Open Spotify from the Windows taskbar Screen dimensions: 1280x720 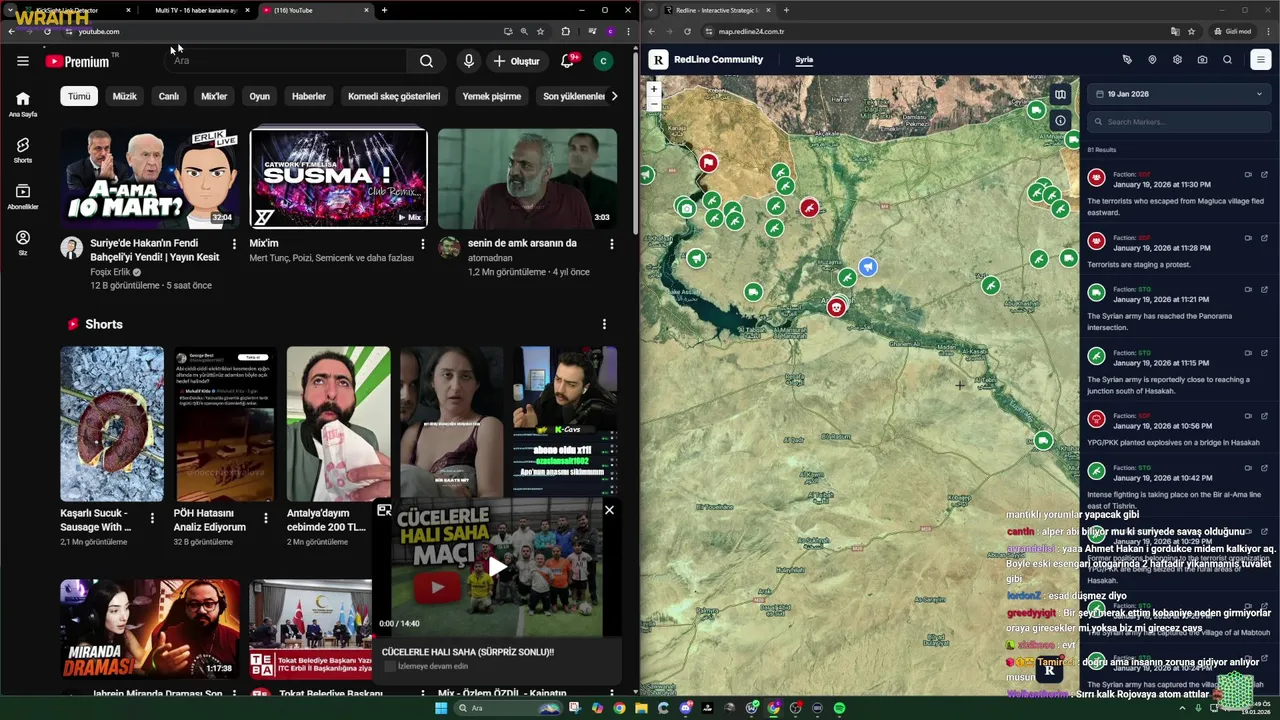tap(839, 708)
